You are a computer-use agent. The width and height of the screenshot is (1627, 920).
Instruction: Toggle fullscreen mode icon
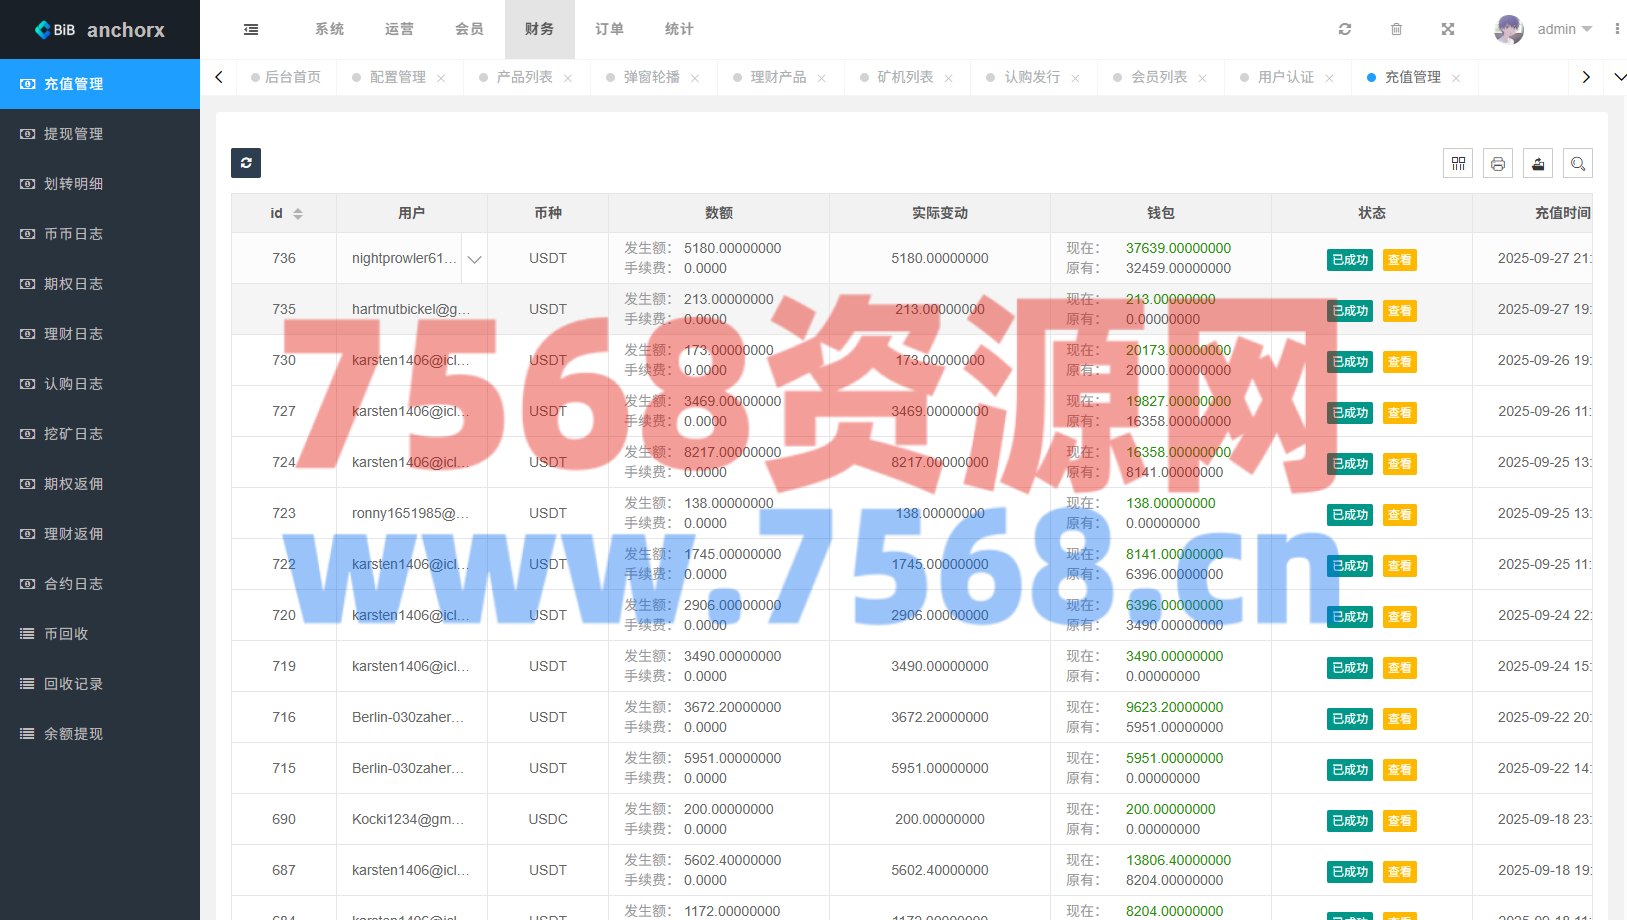[x=1447, y=30]
